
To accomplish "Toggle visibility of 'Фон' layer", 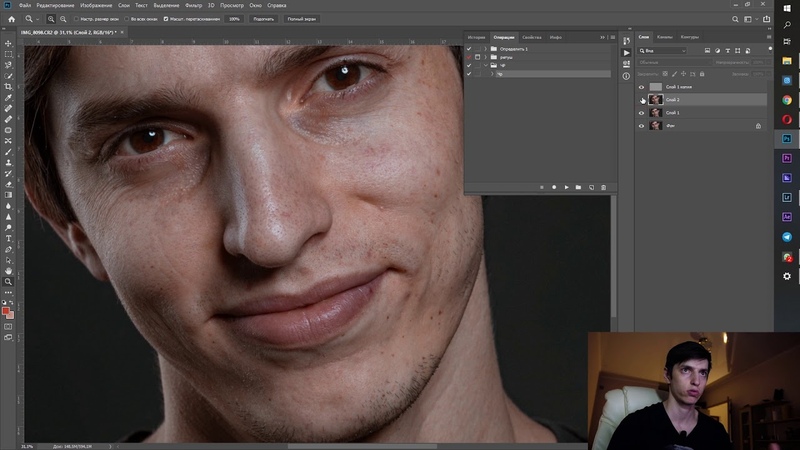I will point(642,126).
